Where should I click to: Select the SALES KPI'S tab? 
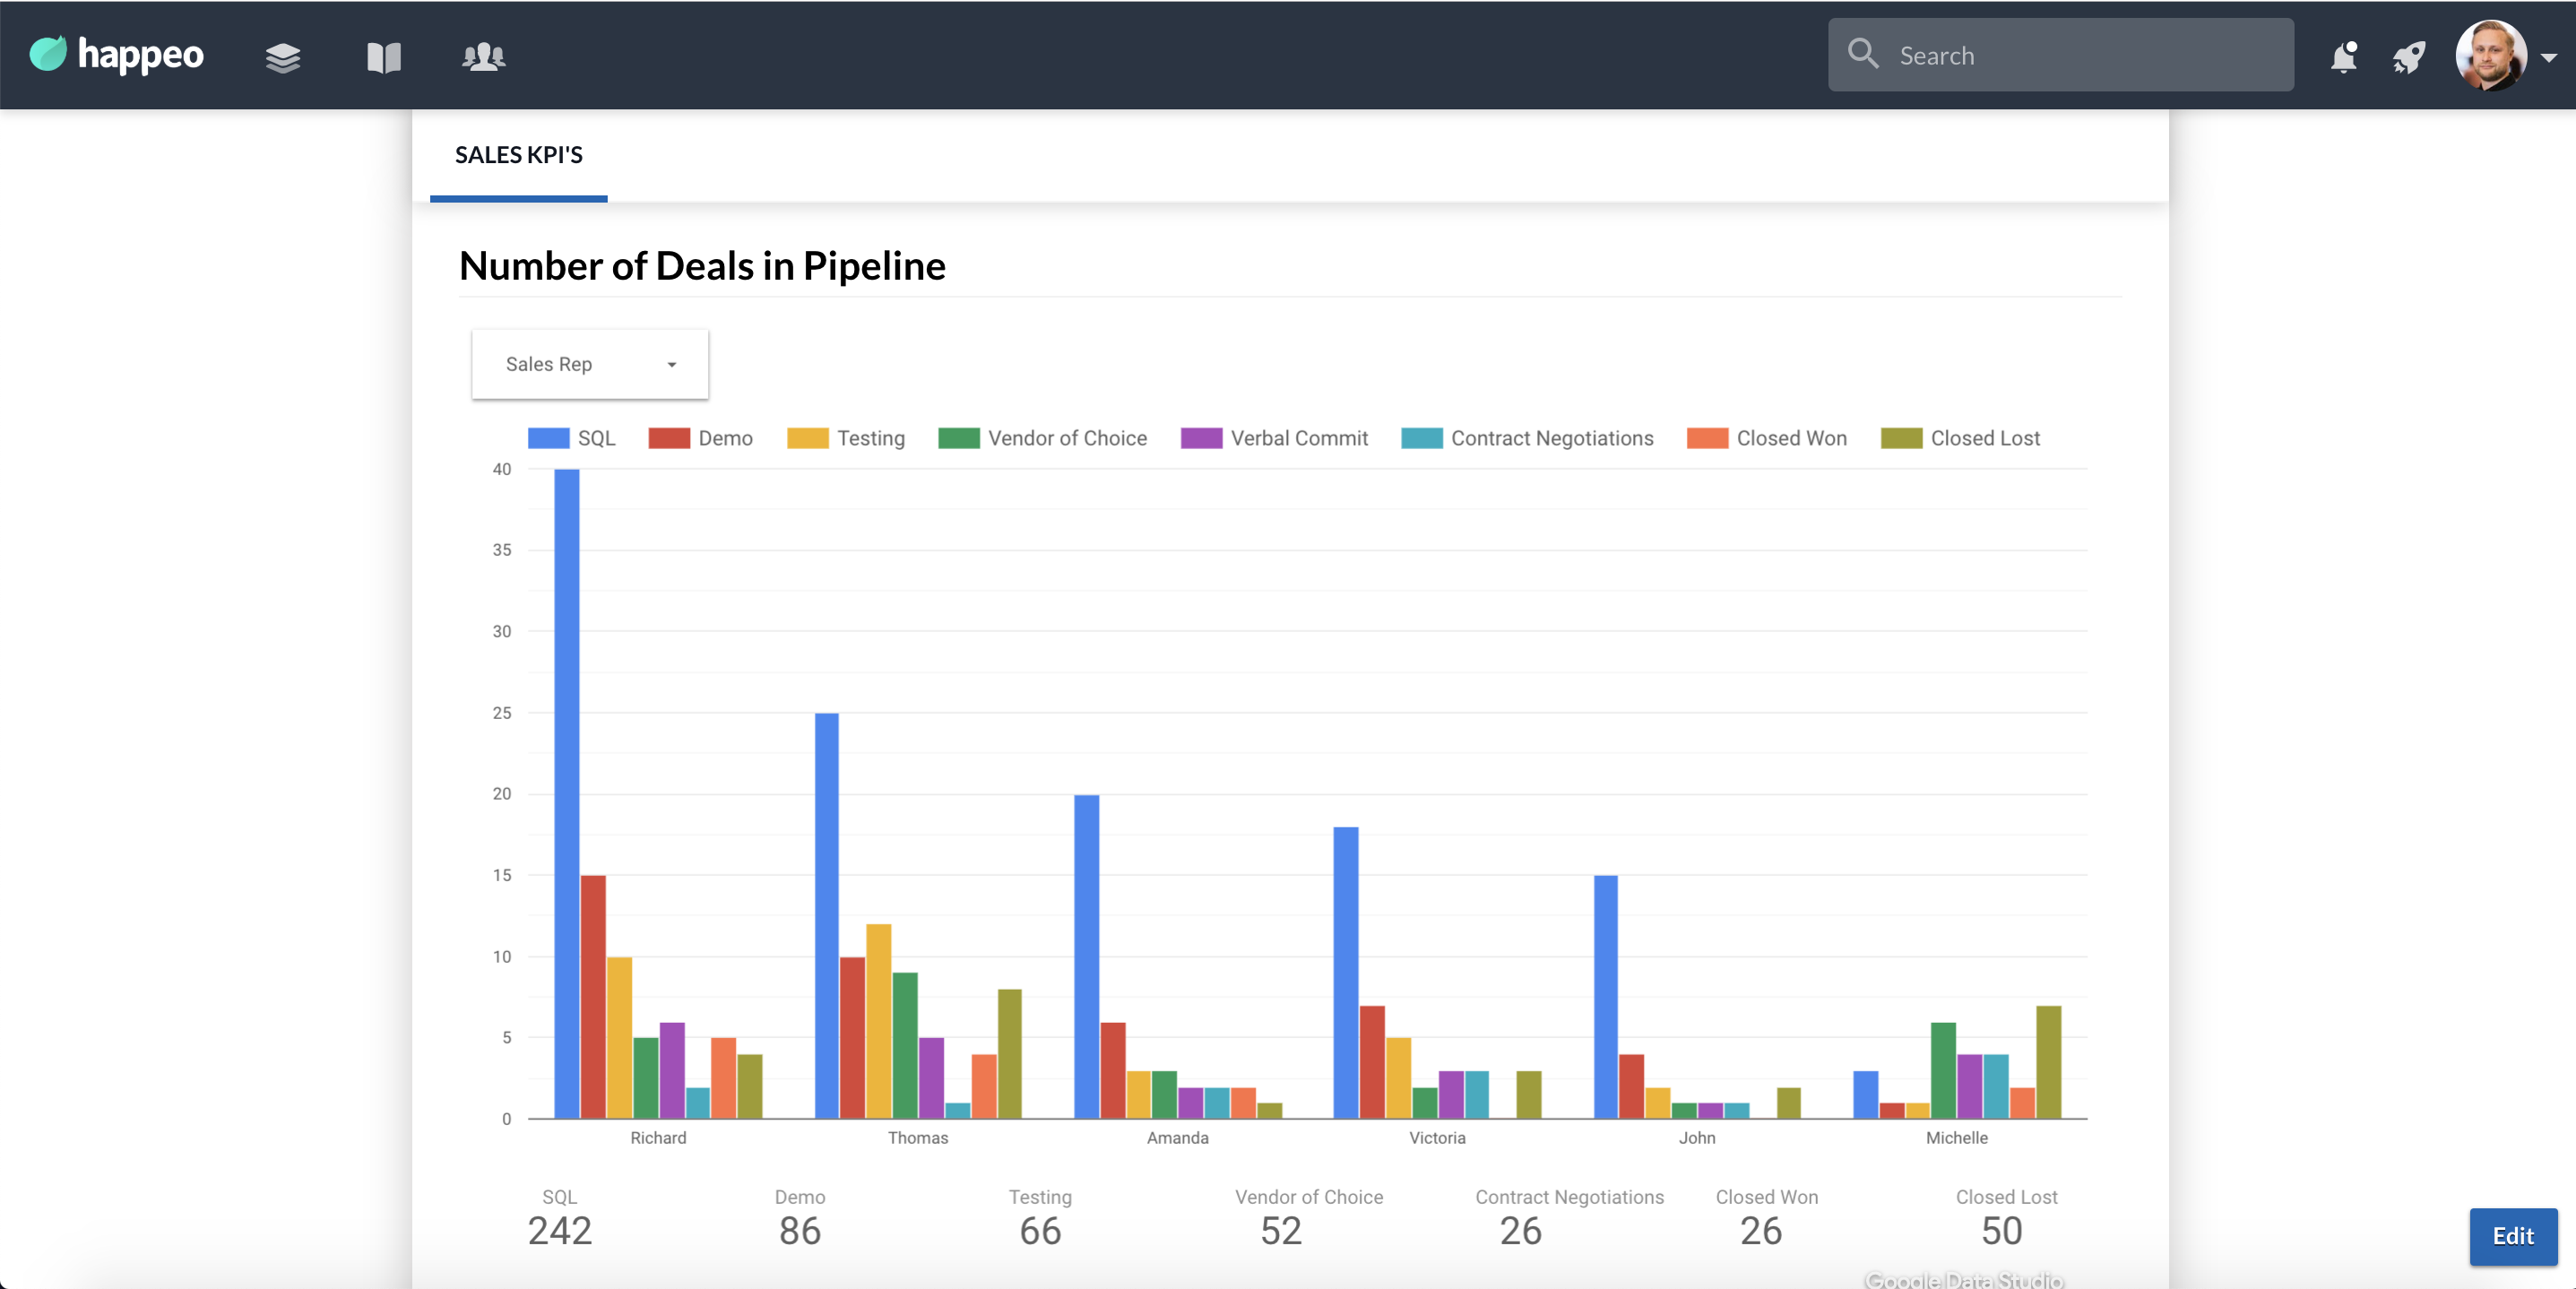(518, 155)
